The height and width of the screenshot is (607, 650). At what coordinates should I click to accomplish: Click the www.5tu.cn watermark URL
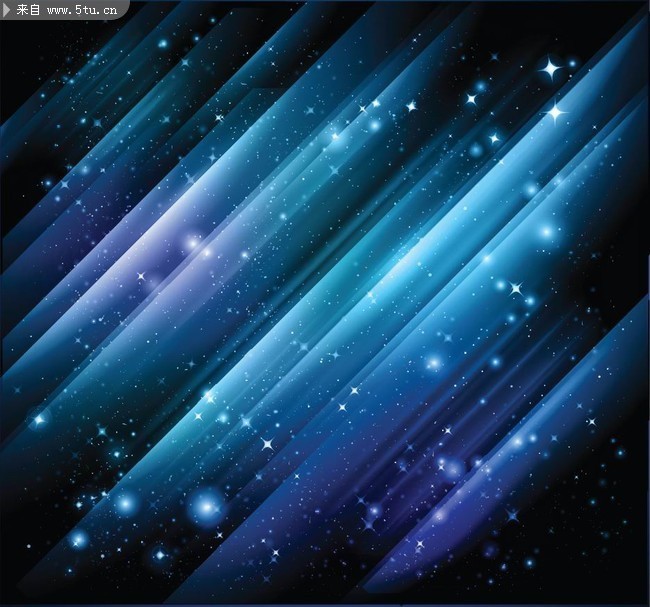point(83,10)
